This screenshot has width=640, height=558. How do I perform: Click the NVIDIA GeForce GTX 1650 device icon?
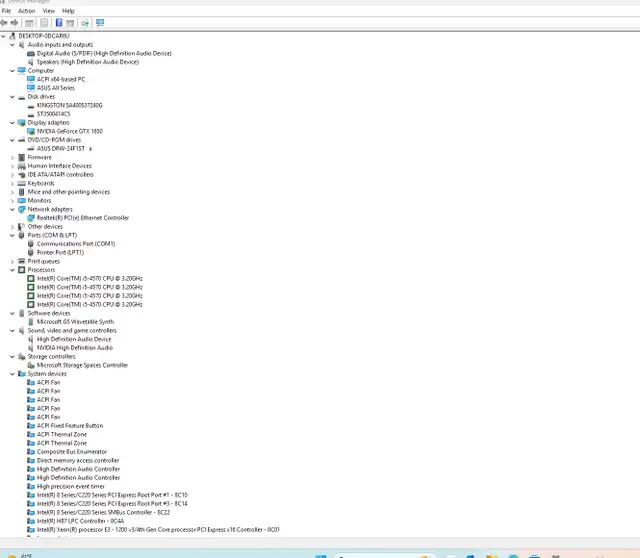pos(31,131)
